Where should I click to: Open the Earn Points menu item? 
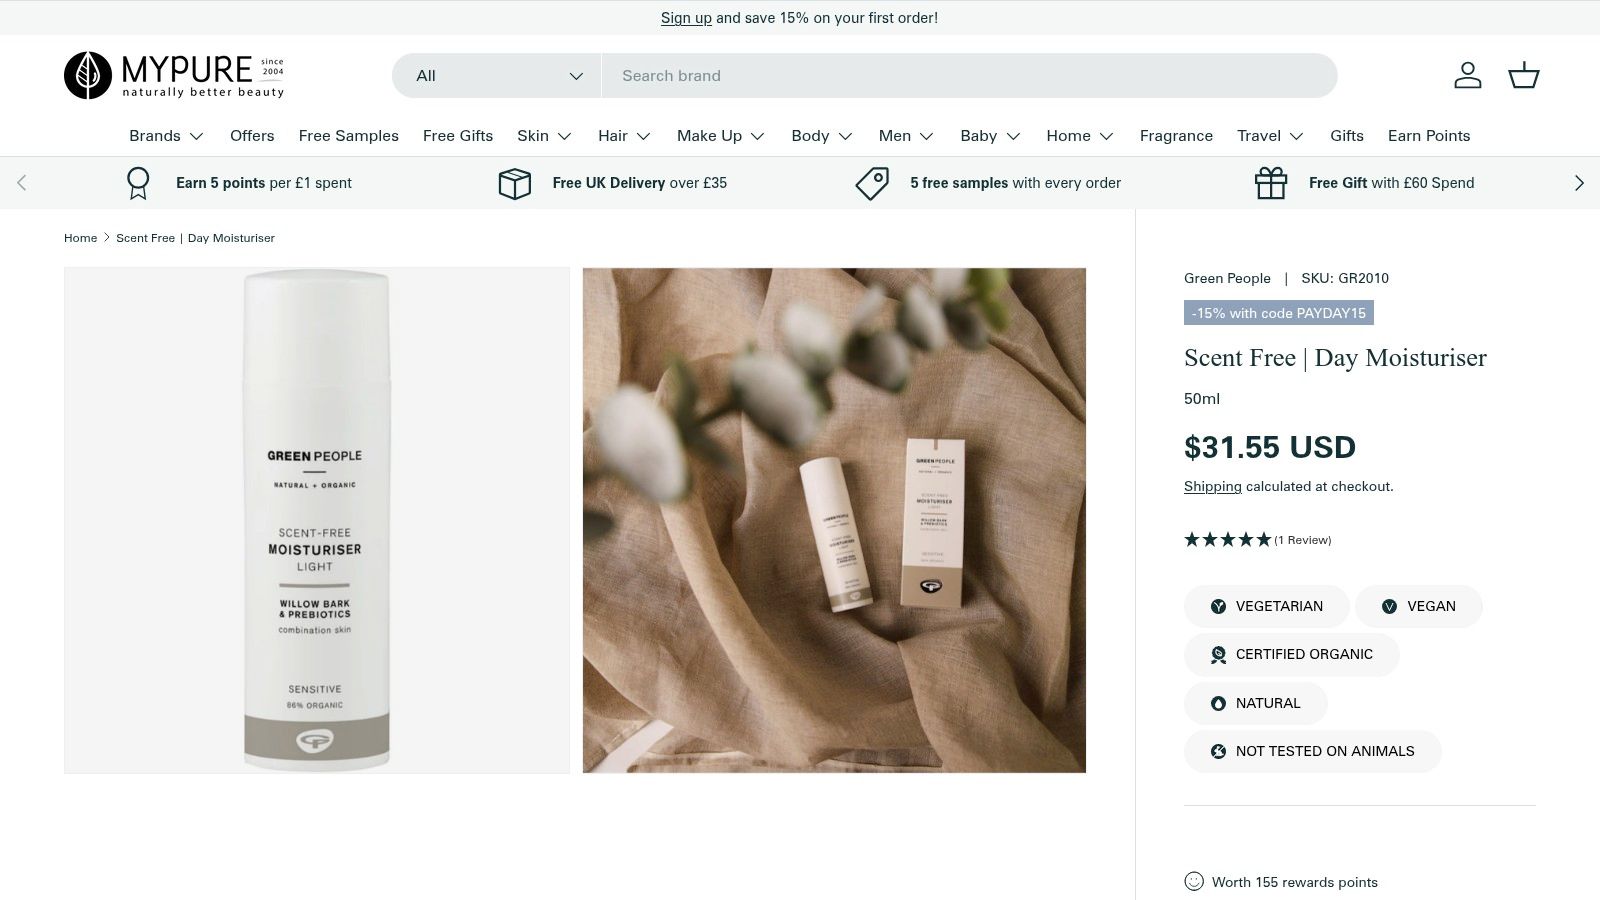[x=1429, y=136]
